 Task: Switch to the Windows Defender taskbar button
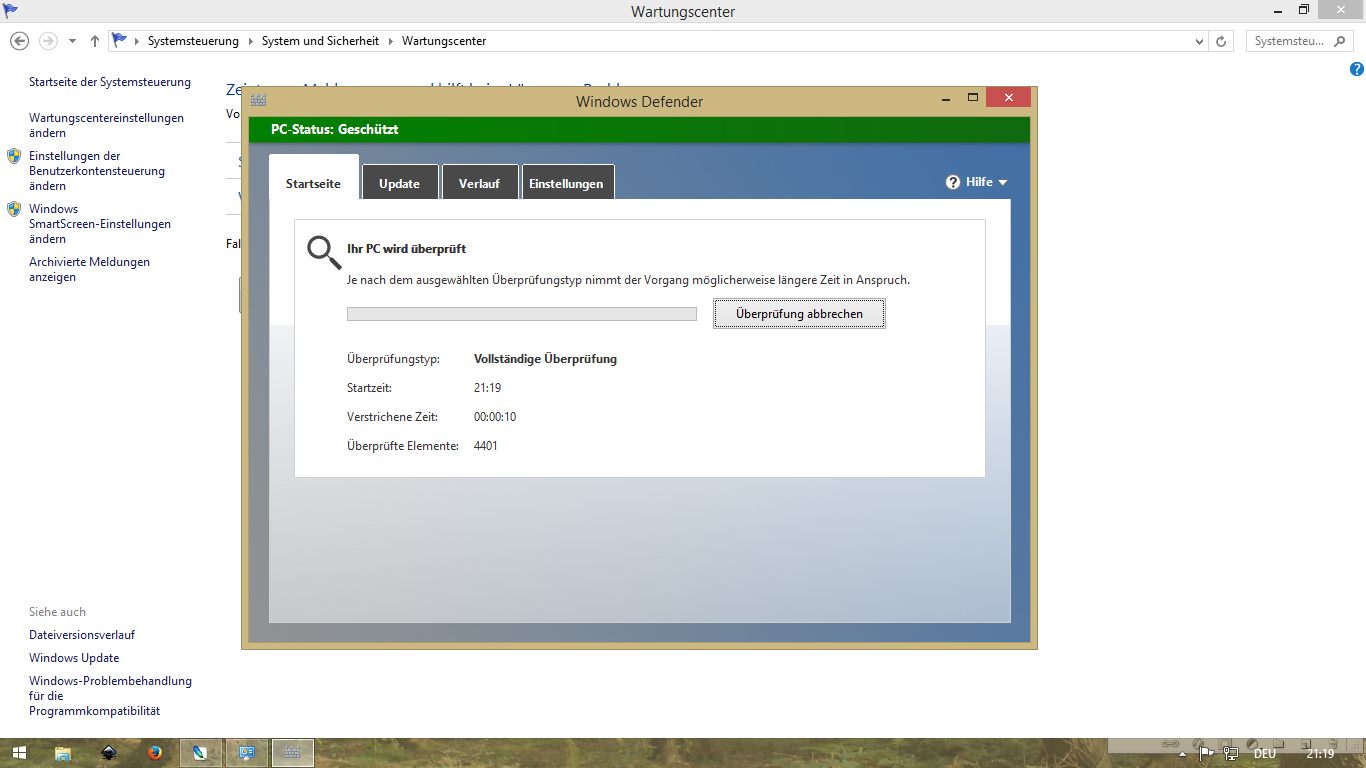[x=293, y=753]
